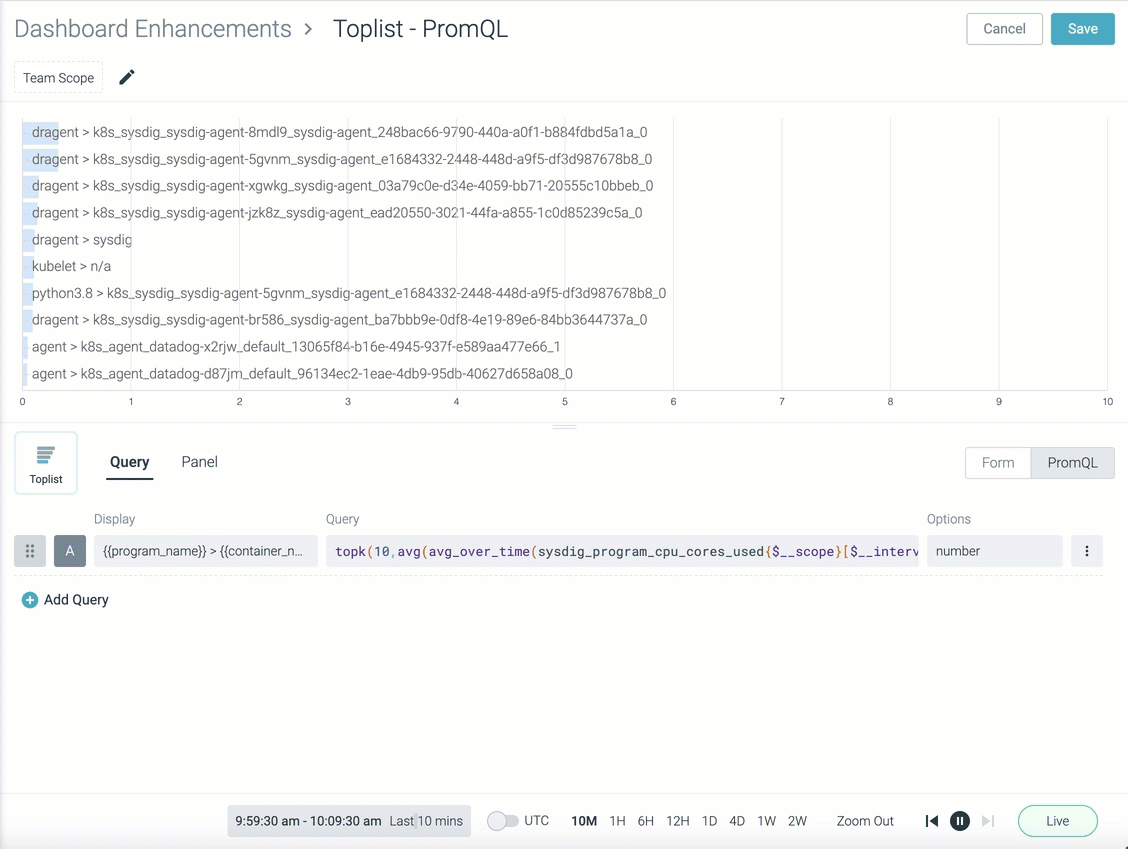
Task: Go back to Dashboard Enhancements breadcrumb
Action: coord(153,29)
